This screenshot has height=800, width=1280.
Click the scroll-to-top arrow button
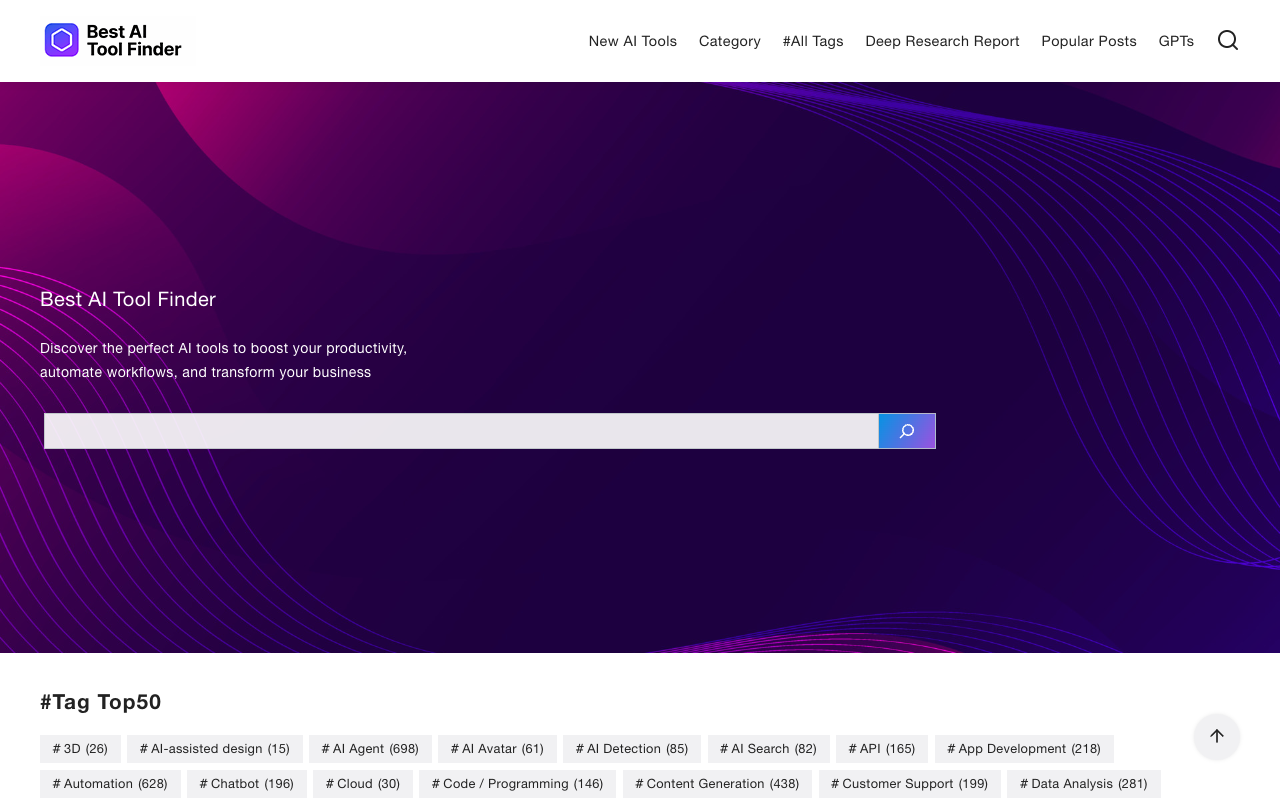point(1216,736)
